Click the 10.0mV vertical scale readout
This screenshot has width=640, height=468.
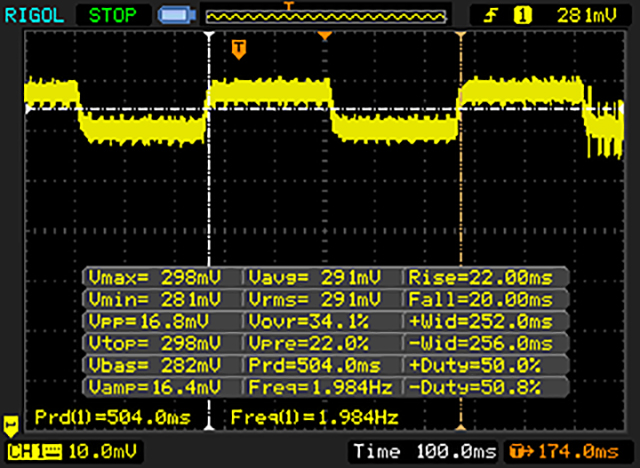(x=102, y=452)
